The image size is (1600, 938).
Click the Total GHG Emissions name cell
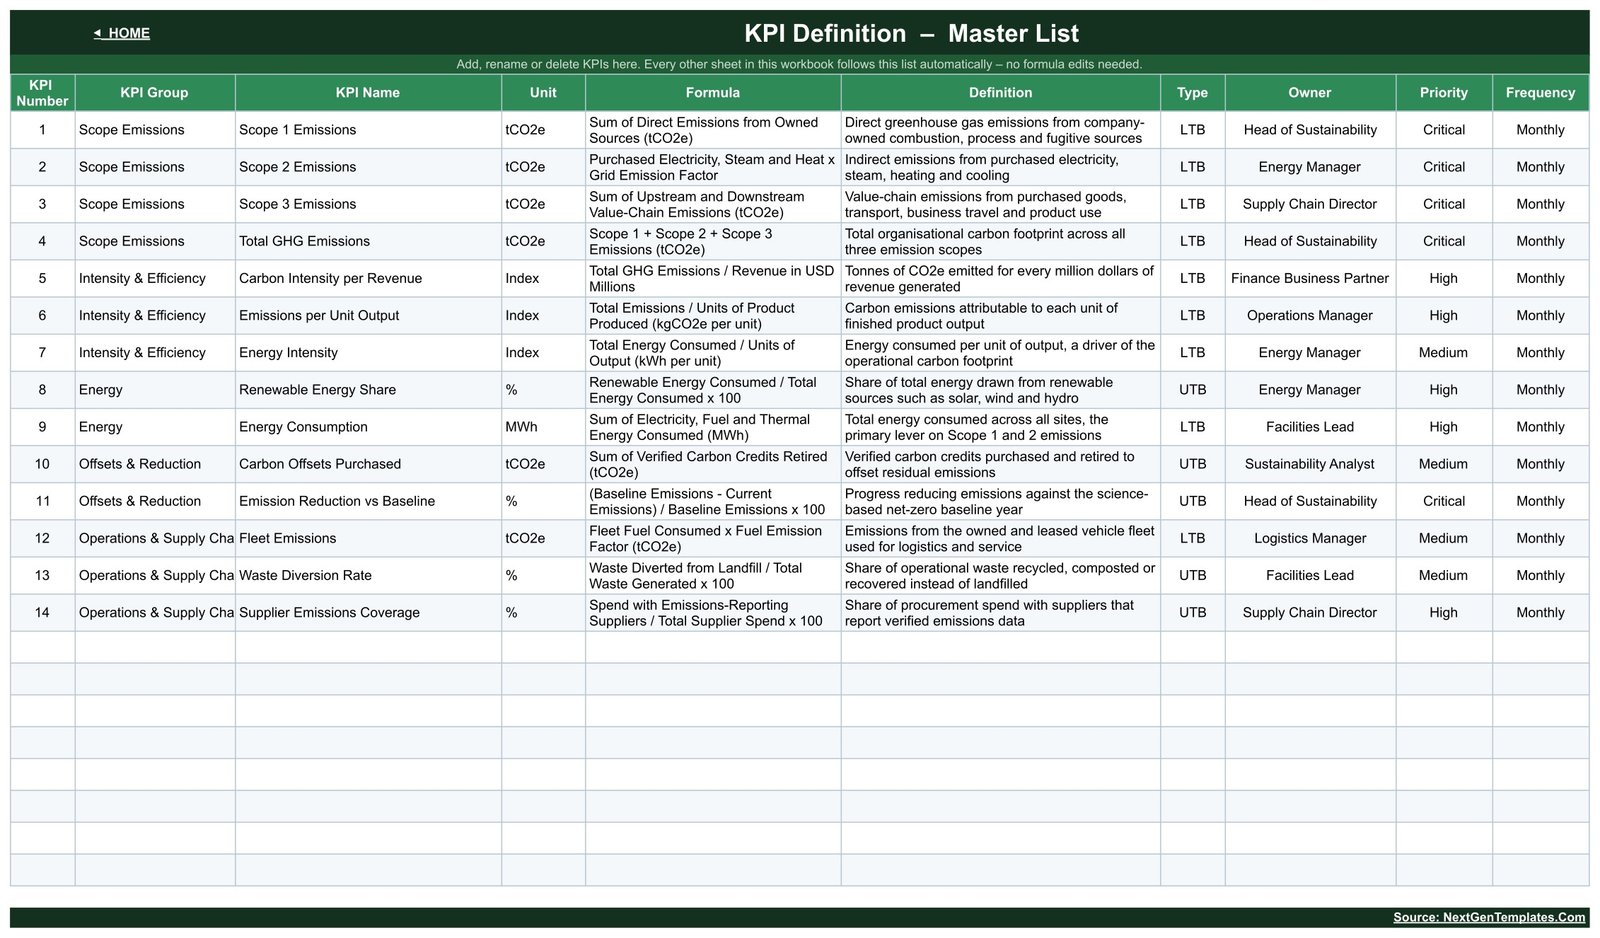[x=368, y=241]
